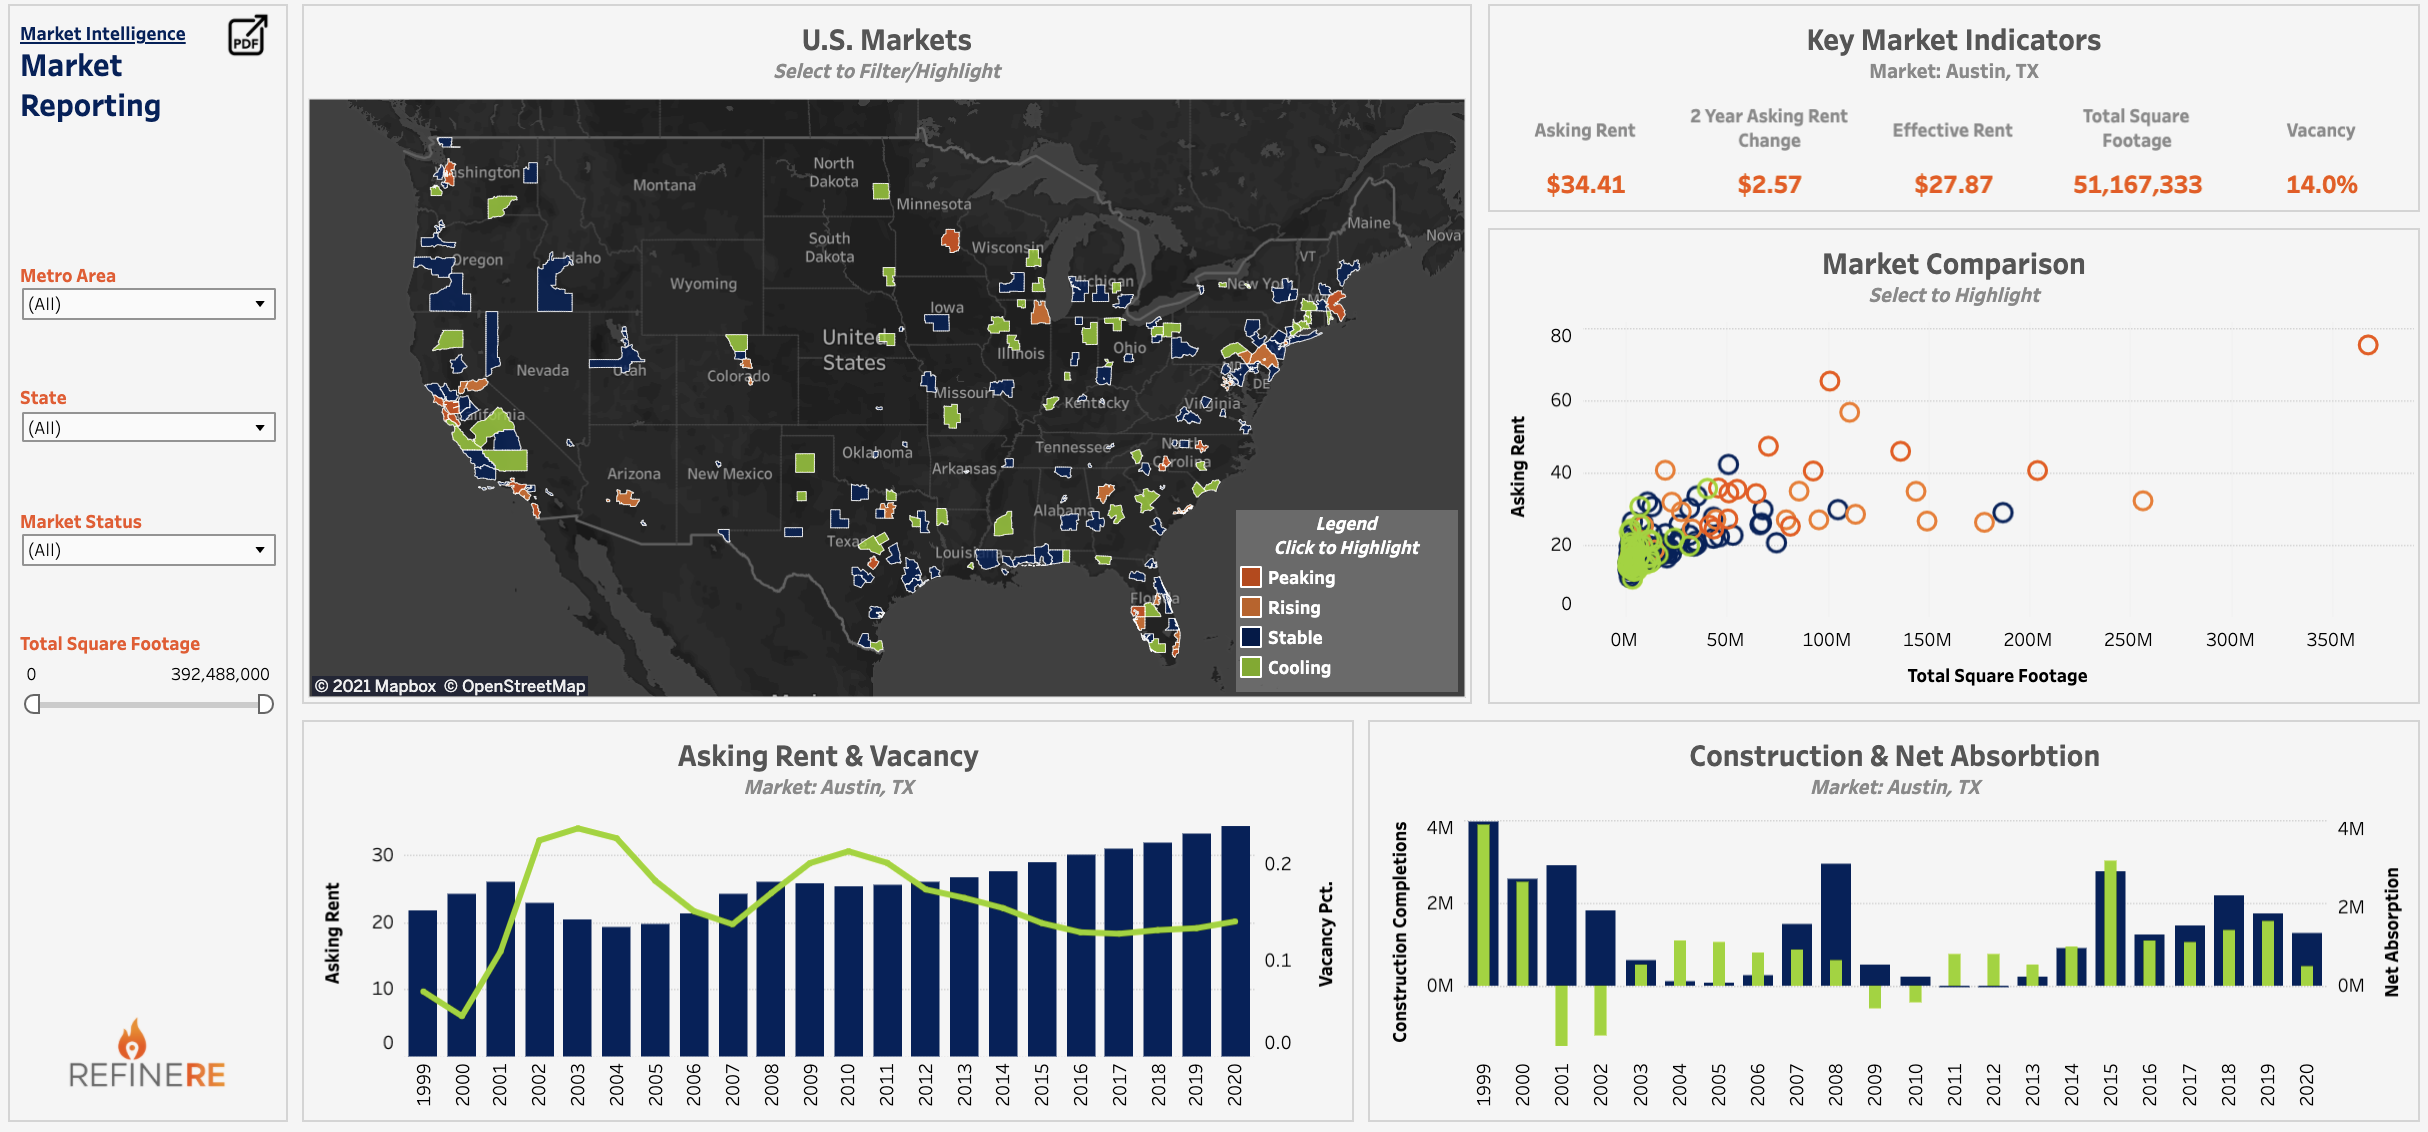2428x1132 pixels.
Task: Click the PDF export icon
Action: (247, 36)
